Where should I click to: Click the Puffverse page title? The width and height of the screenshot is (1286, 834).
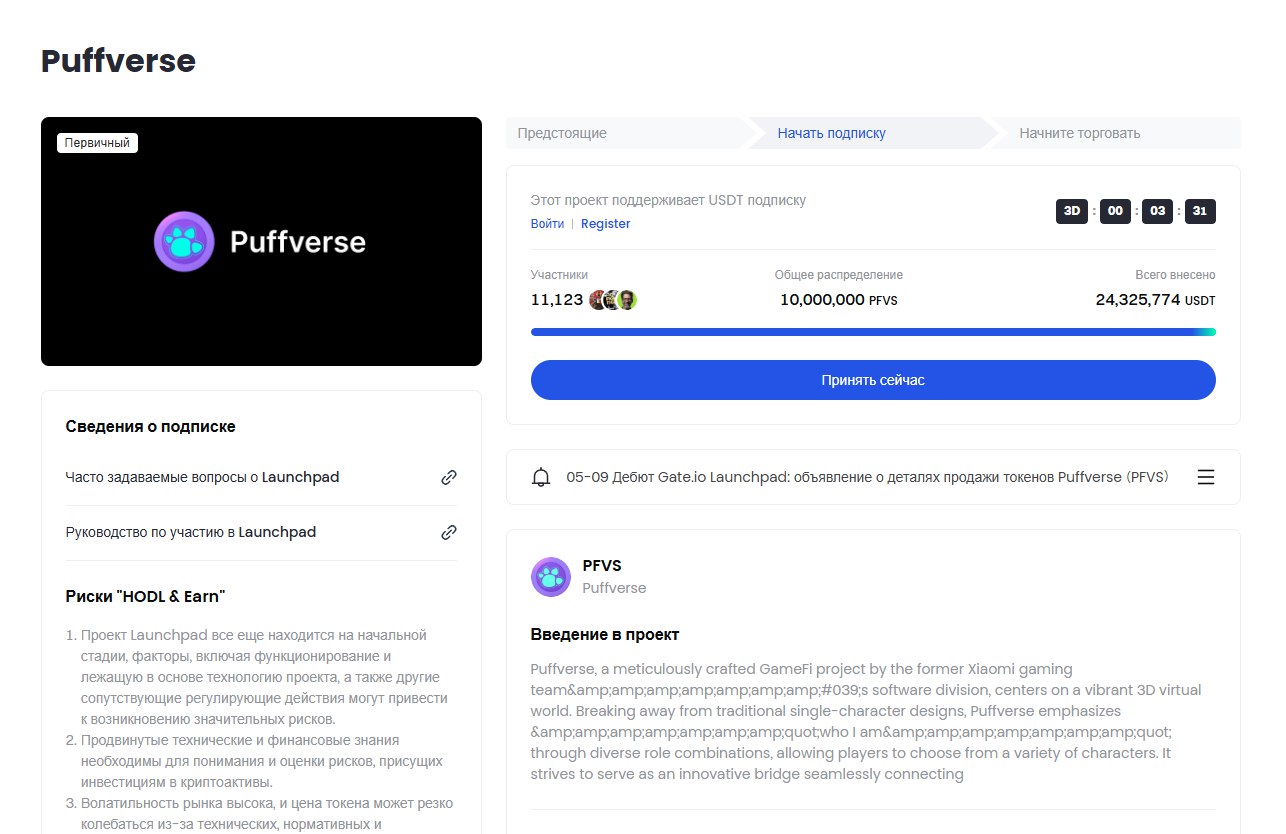pos(118,61)
